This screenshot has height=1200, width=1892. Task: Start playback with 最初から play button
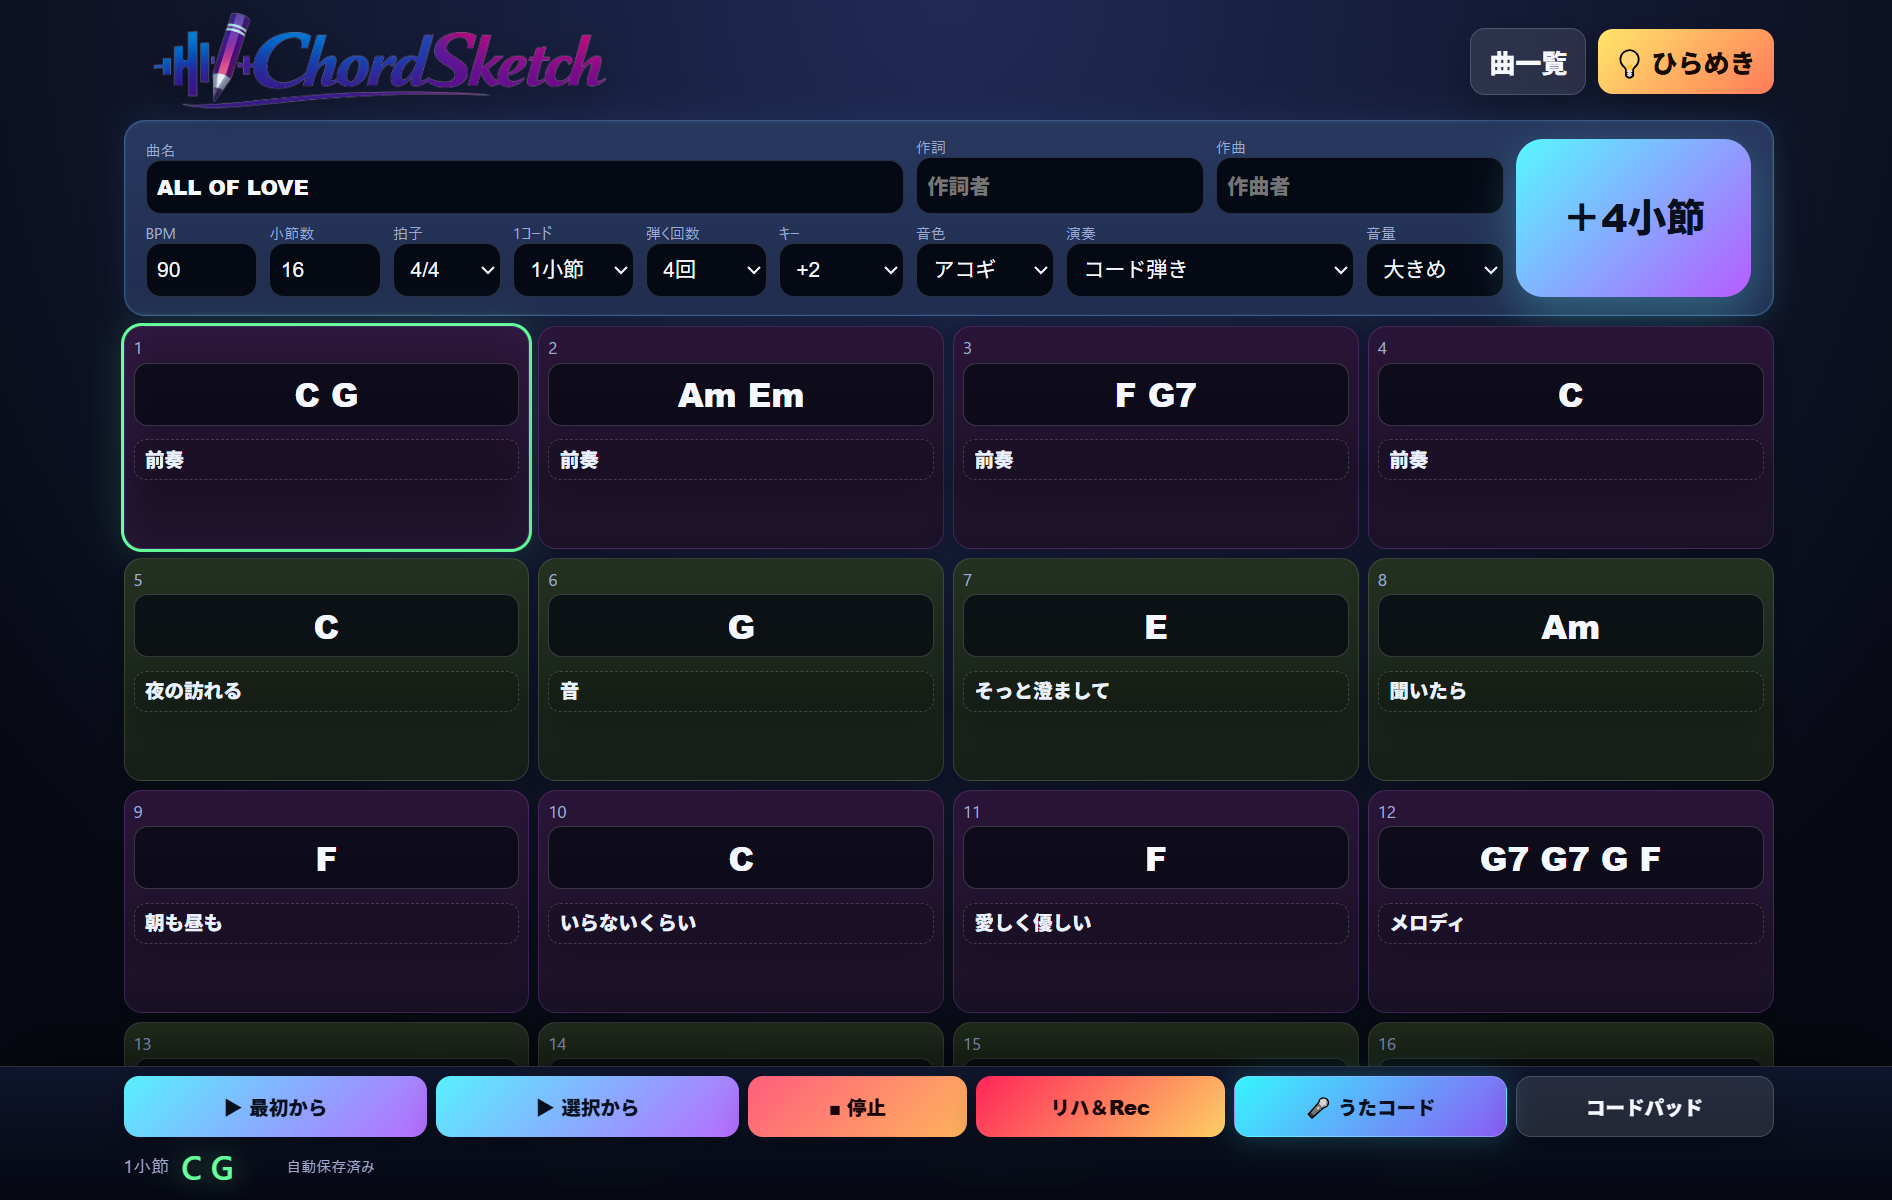pyautogui.click(x=275, y=1106)
